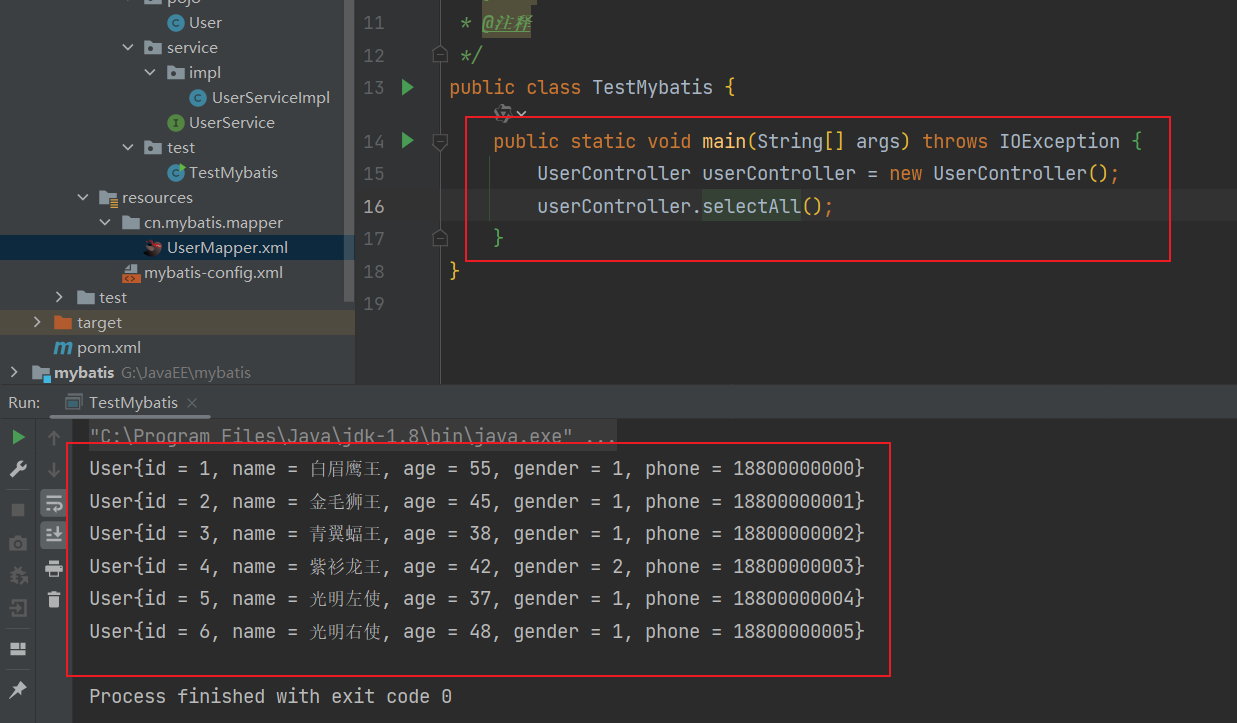Click run gutter icon beside class TestMybatis
The height and width of the screenshot is (723, 1237).
[x=407, y=88]
